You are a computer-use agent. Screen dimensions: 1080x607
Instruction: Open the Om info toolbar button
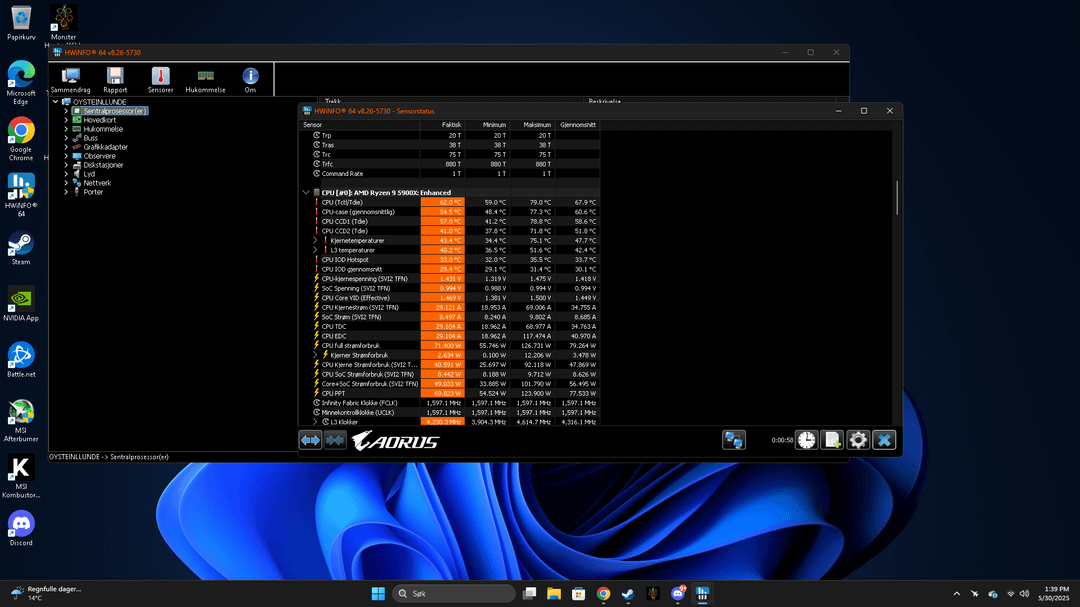[250, 80]
